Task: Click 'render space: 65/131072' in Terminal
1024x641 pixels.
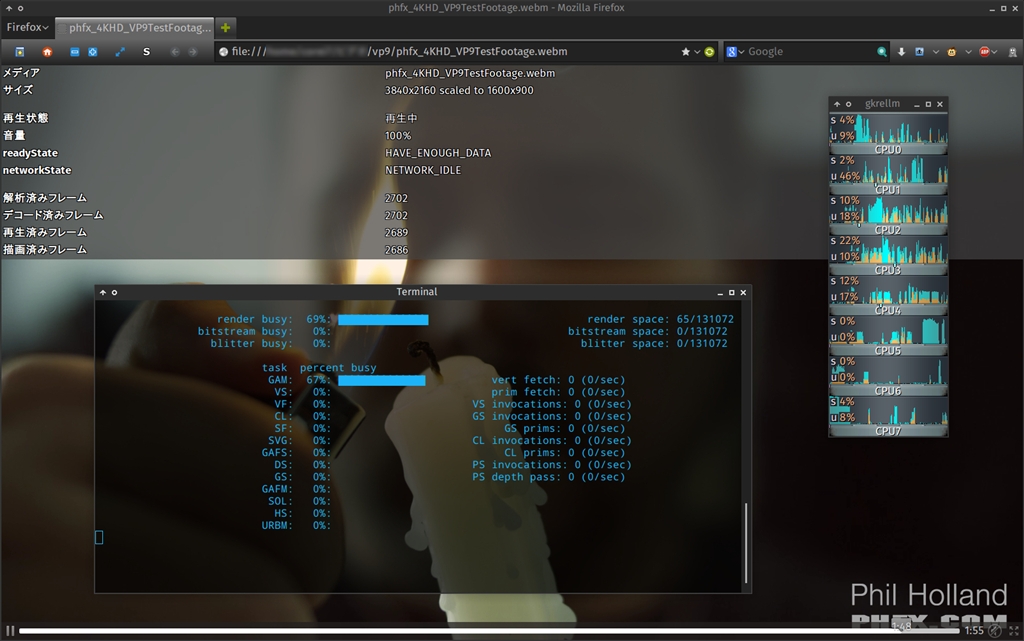Action: pyautogui.click(x=660, y=319)
